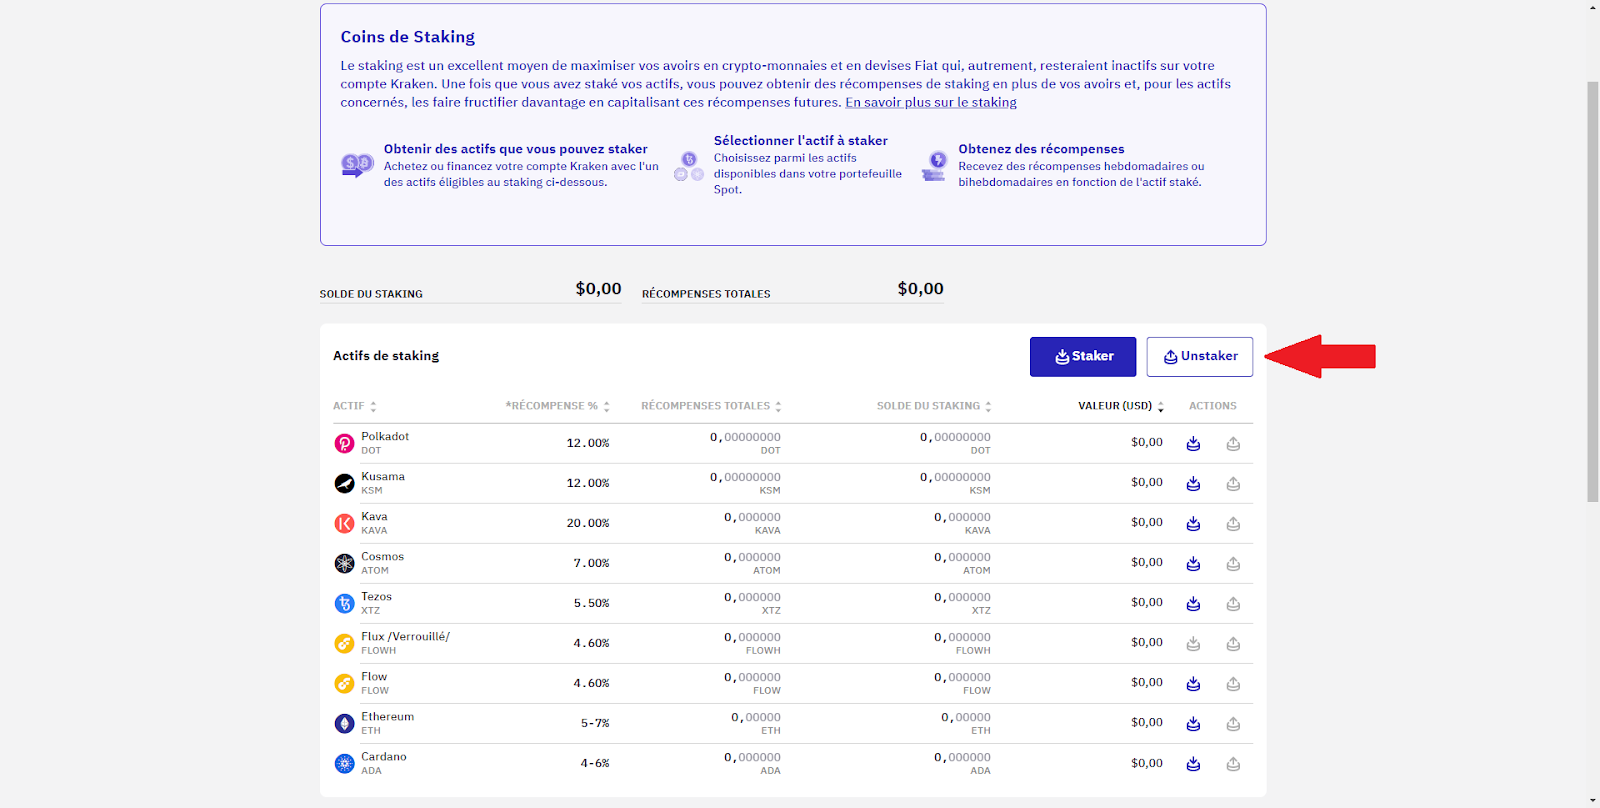The image size is (1600, 808).
Task: Click the Tezos unstake icon
Action: [1233, 603]
